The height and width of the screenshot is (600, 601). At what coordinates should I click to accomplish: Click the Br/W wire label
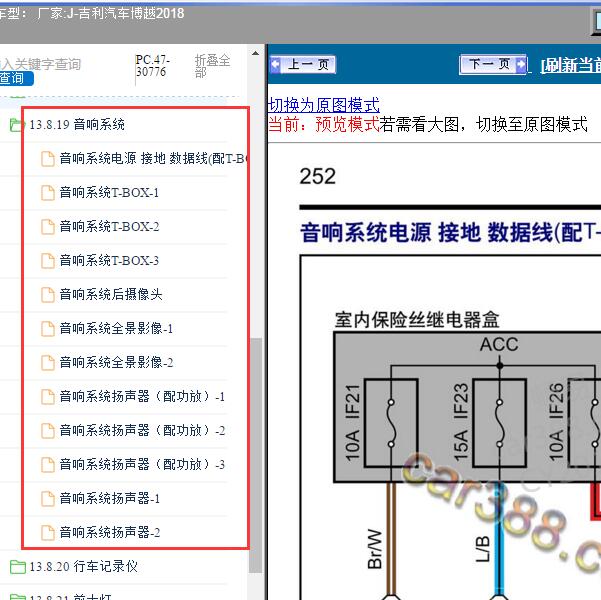375,549
